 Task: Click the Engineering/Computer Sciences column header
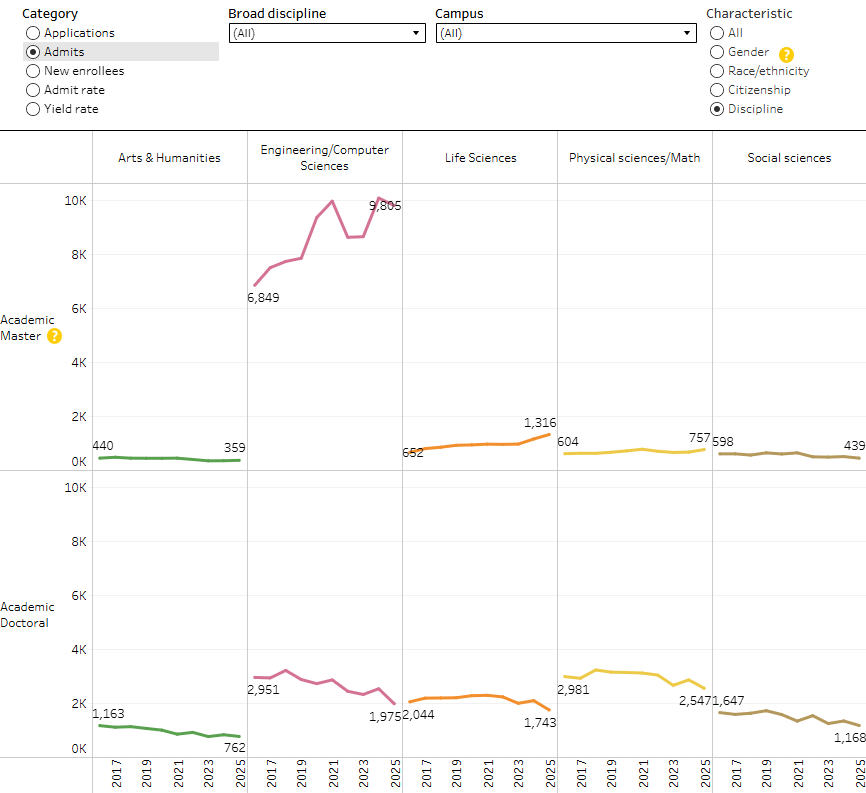point(325,157)
